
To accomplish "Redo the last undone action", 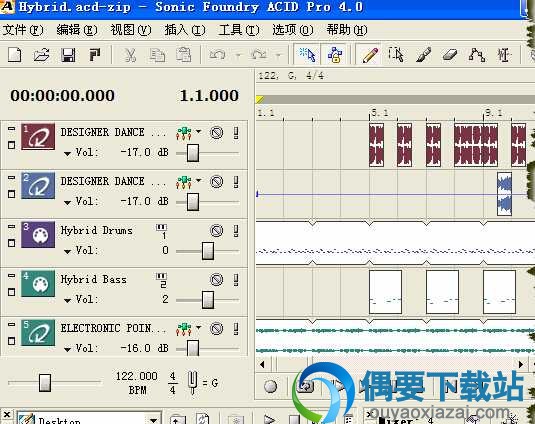I will [259, 55].
